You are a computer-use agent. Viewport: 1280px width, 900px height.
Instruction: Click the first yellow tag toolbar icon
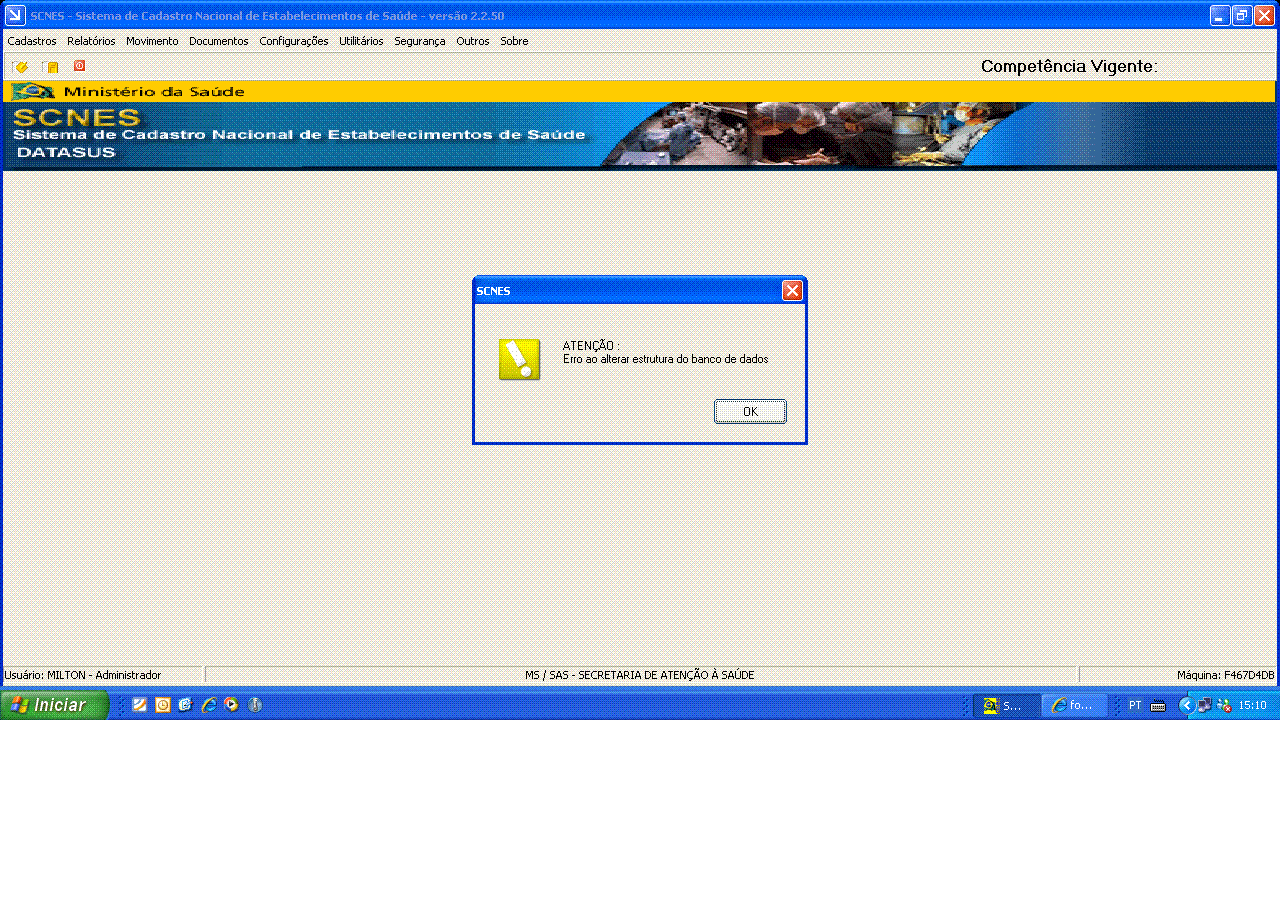[x=20, y=67]
